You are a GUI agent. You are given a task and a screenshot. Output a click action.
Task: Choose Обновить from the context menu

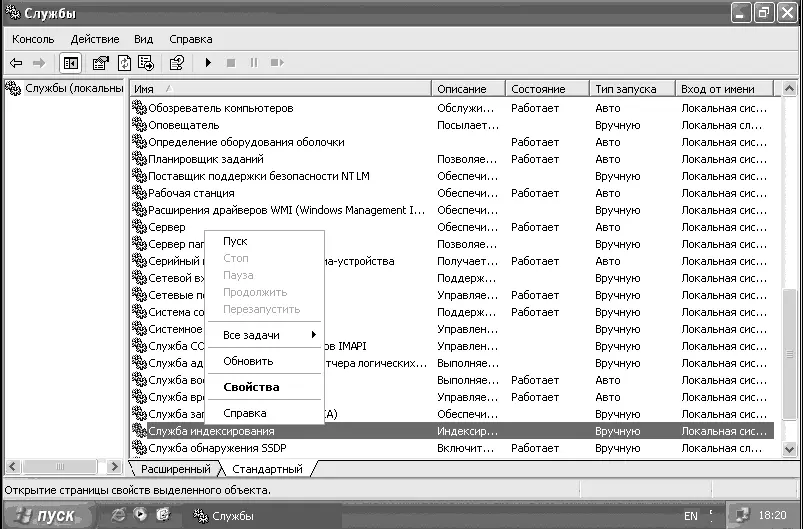[248, 361]
